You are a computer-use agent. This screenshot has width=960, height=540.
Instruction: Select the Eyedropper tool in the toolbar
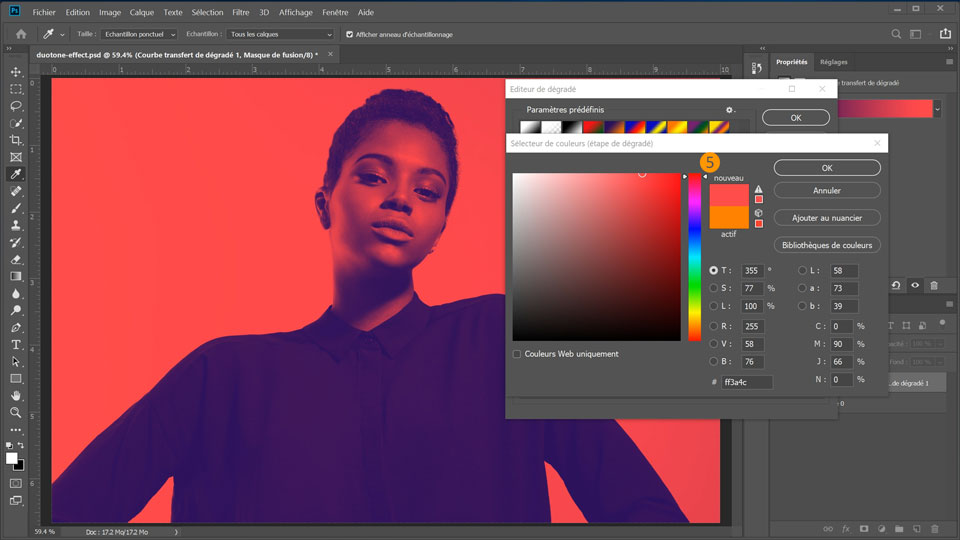point(16,174)
